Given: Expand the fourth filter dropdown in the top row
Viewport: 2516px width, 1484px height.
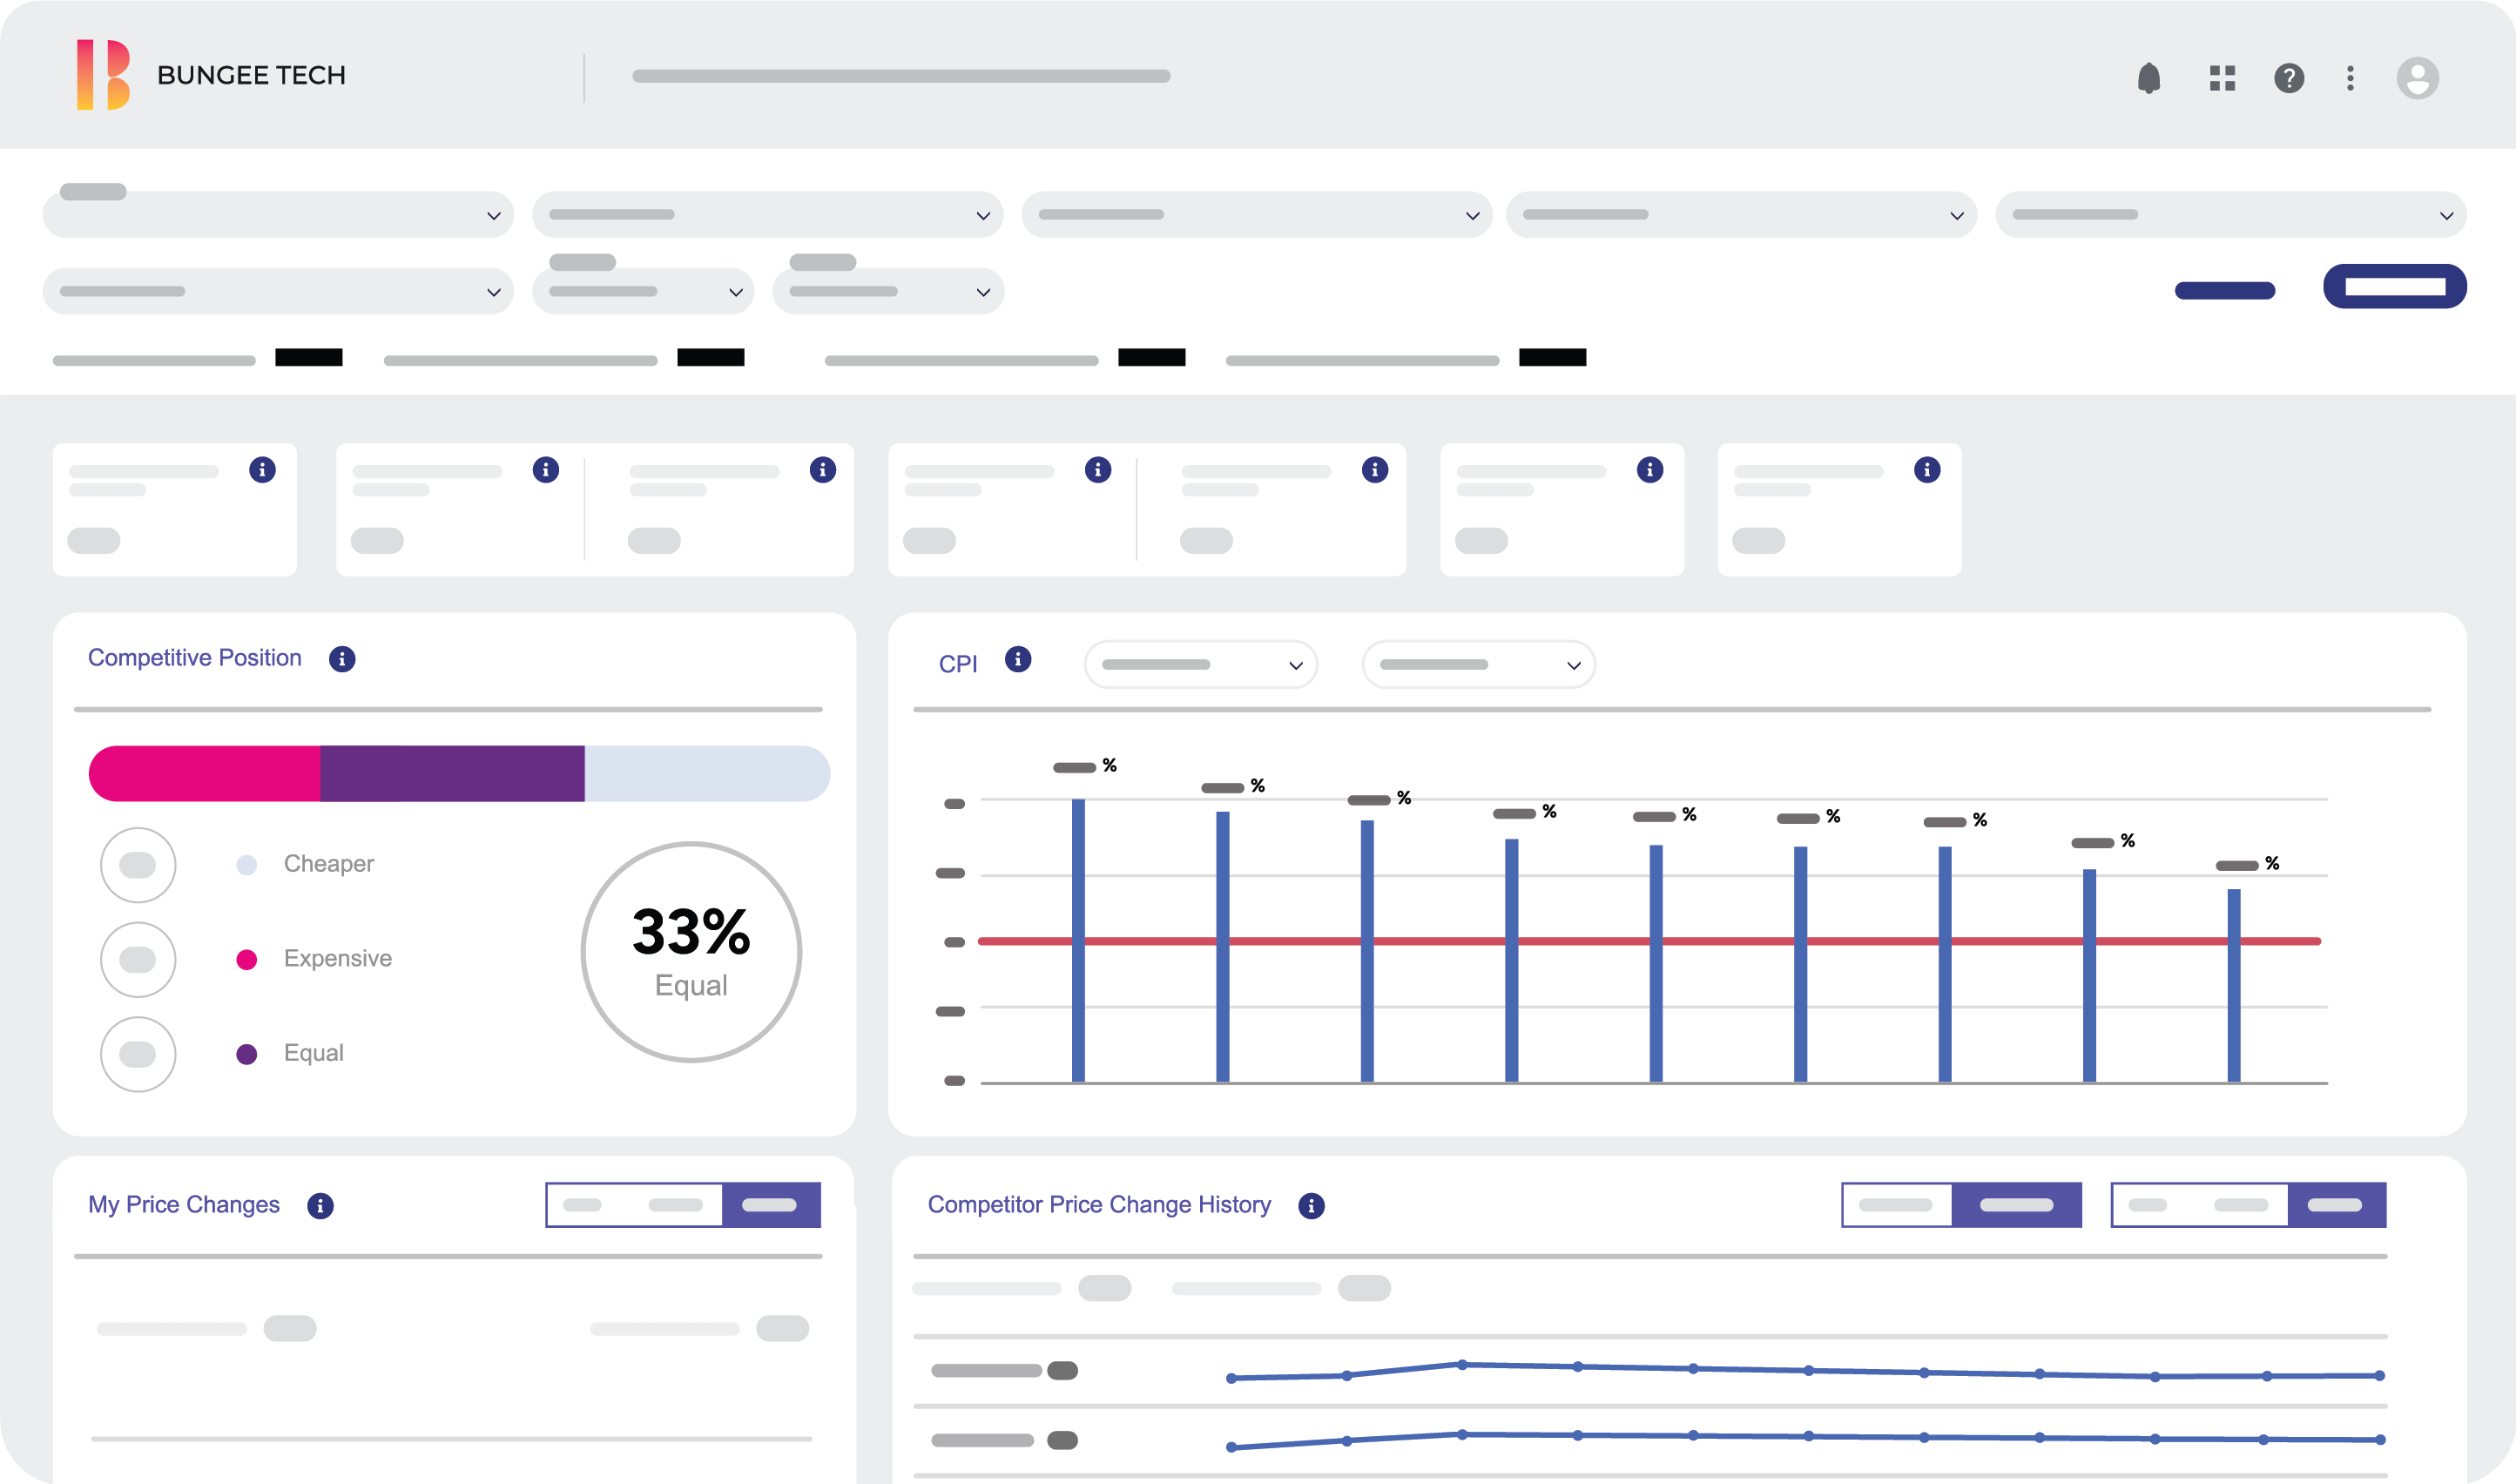Looking at the screenshot, I should pyautogui.click(x=1741, y=215).
